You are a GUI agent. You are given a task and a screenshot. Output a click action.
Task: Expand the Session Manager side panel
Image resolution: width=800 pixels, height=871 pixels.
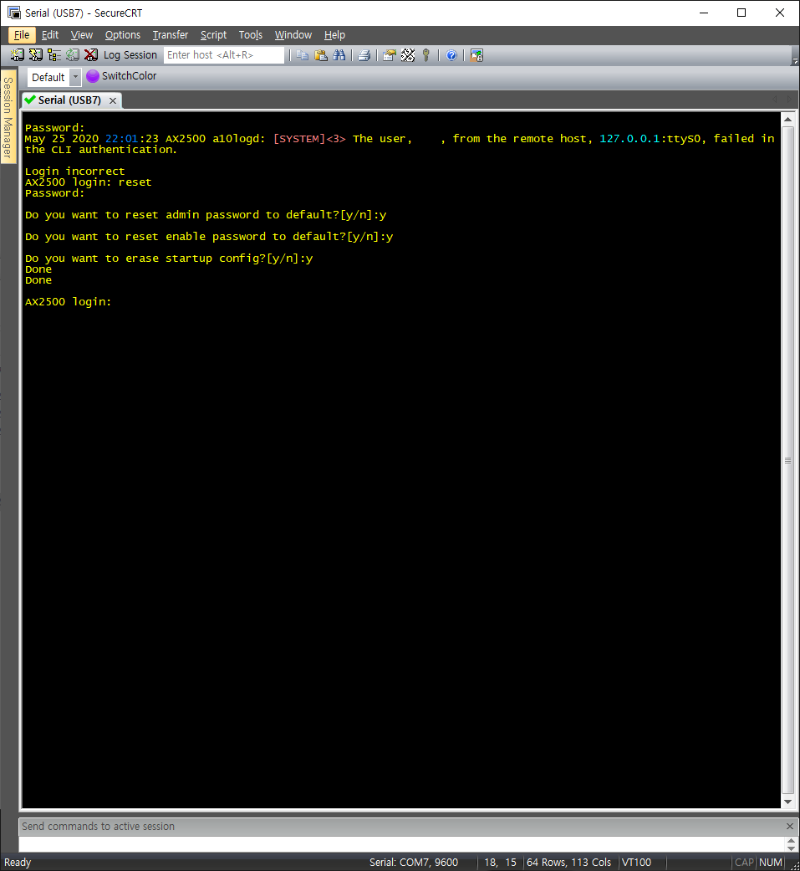8,117
